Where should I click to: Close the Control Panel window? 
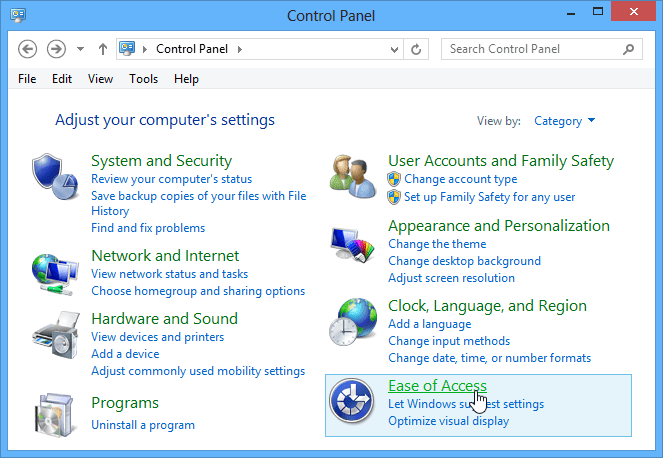tap(633, 11)
